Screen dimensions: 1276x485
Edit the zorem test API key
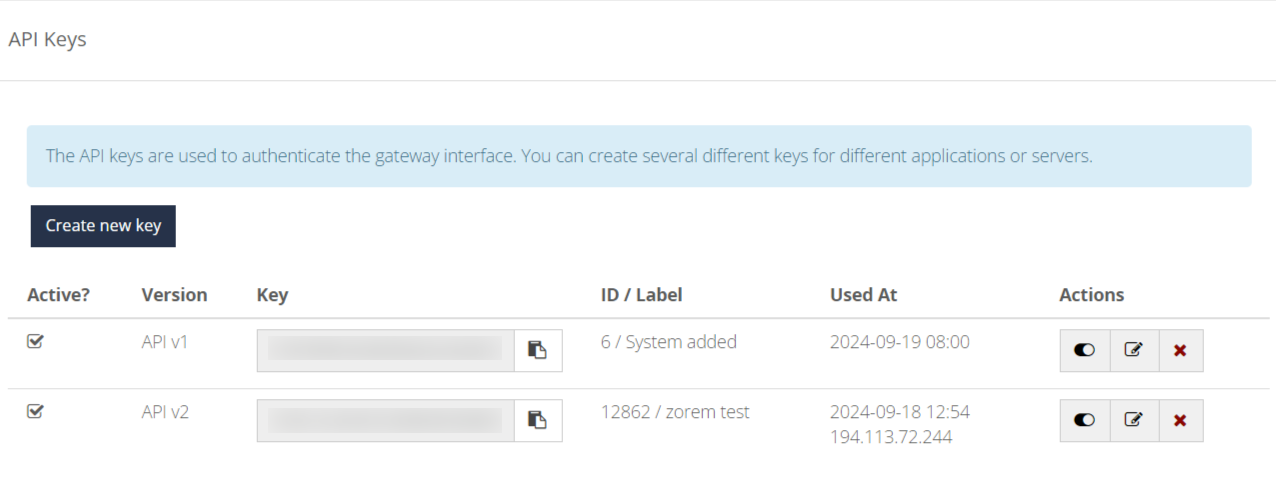[x=1134, y=420]
